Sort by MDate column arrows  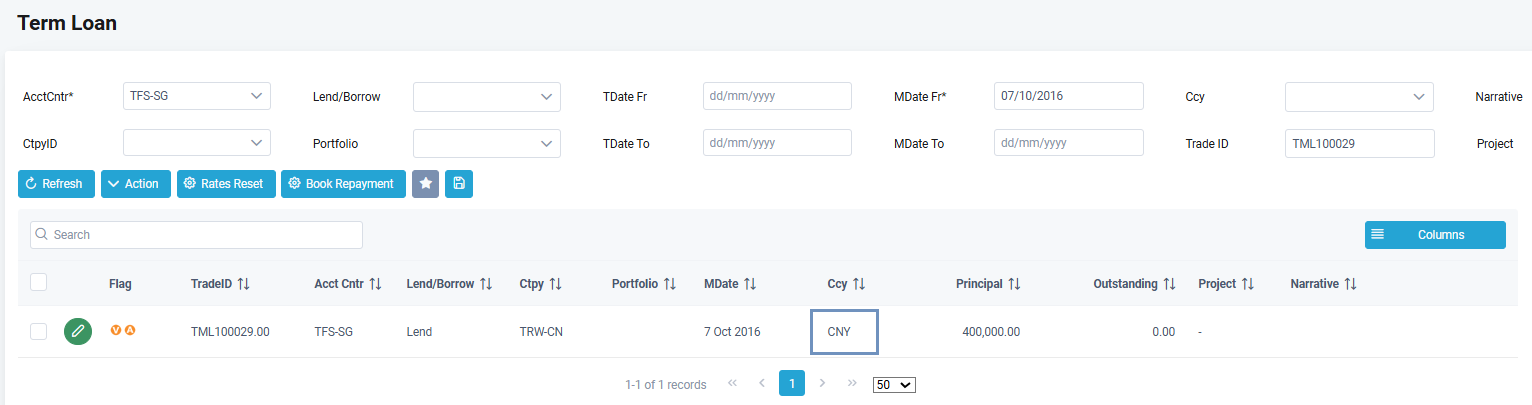click(x=749, y=284)
